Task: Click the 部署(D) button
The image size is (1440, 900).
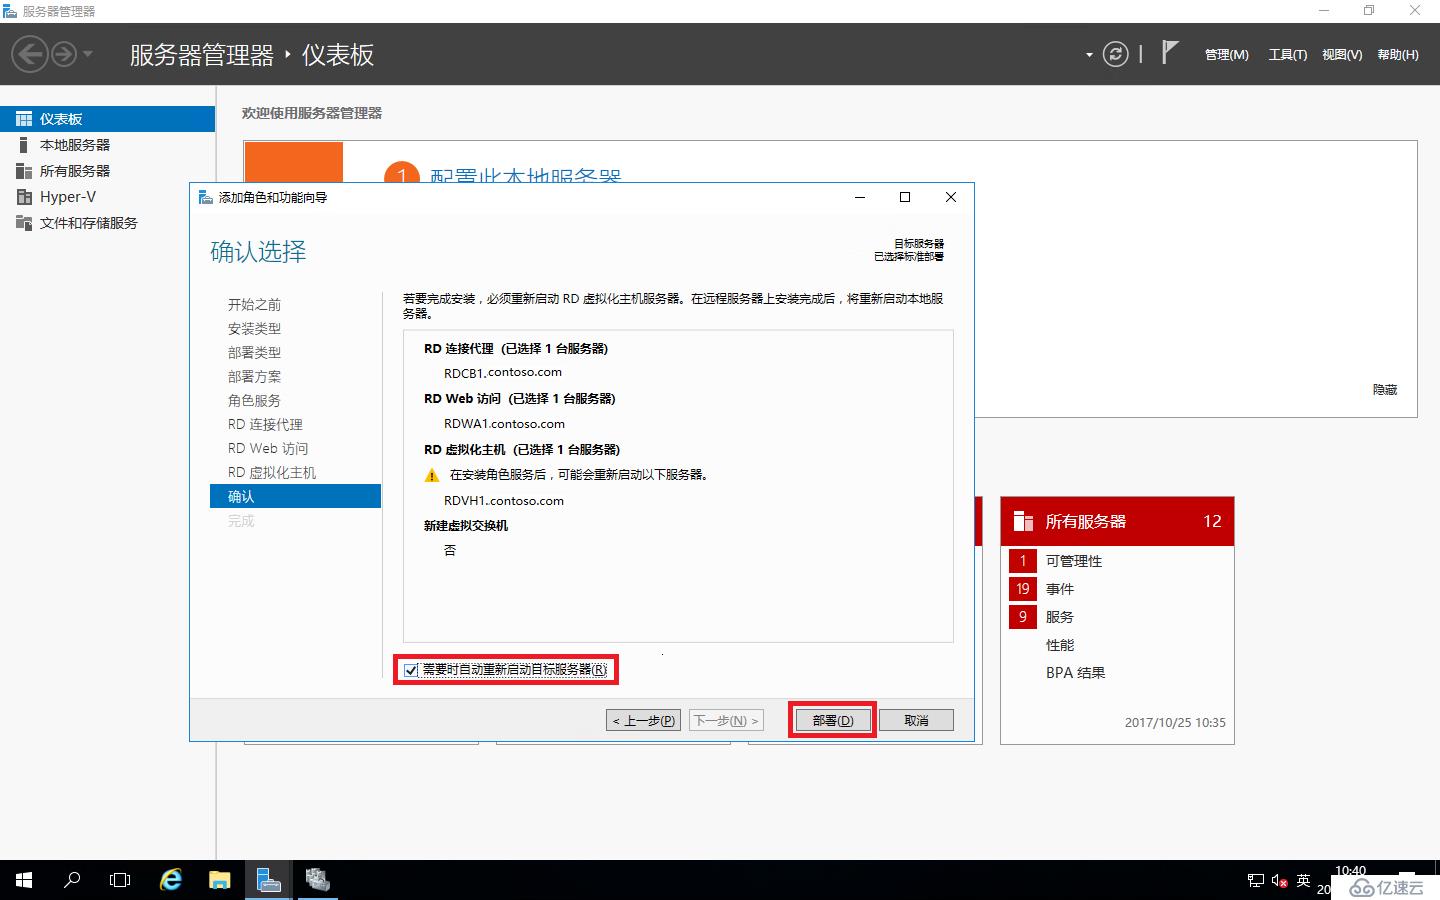Action: tap(833, 720)
